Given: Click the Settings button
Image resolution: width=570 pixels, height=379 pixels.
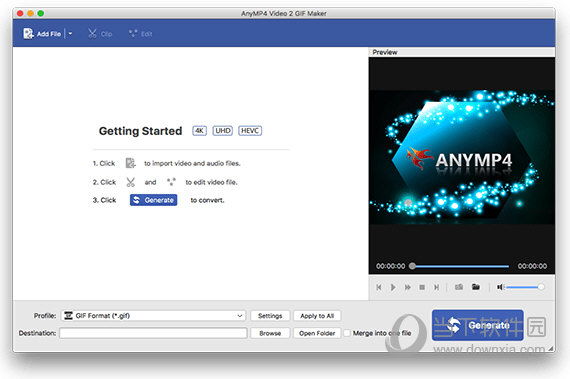Looking at the screenshot, I should pos(270,316).
